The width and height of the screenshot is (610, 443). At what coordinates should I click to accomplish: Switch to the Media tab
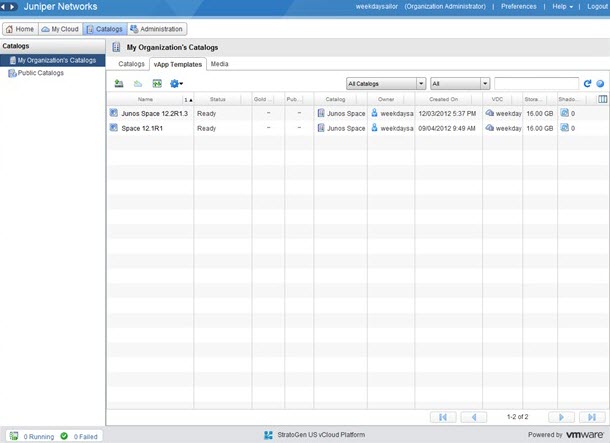[x=219, y=64]
